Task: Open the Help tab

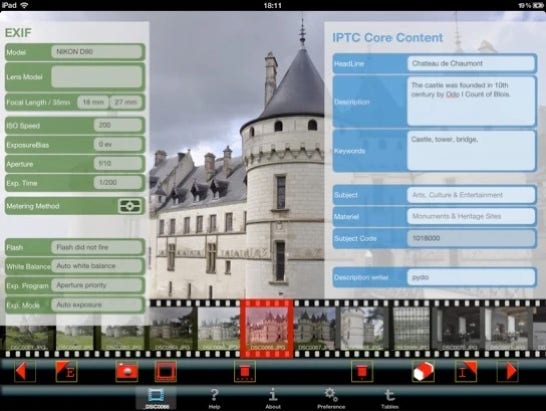Action: coord(214,398)
